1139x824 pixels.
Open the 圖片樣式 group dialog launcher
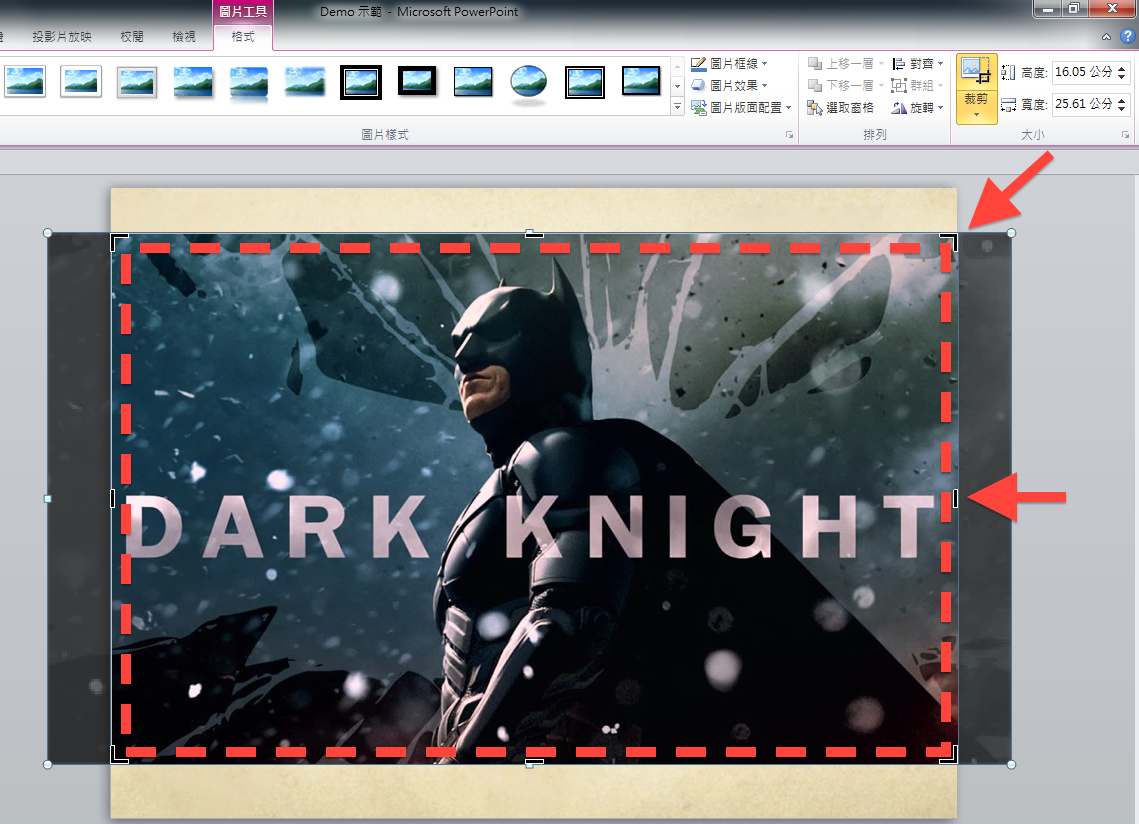(x=790, y=135)
